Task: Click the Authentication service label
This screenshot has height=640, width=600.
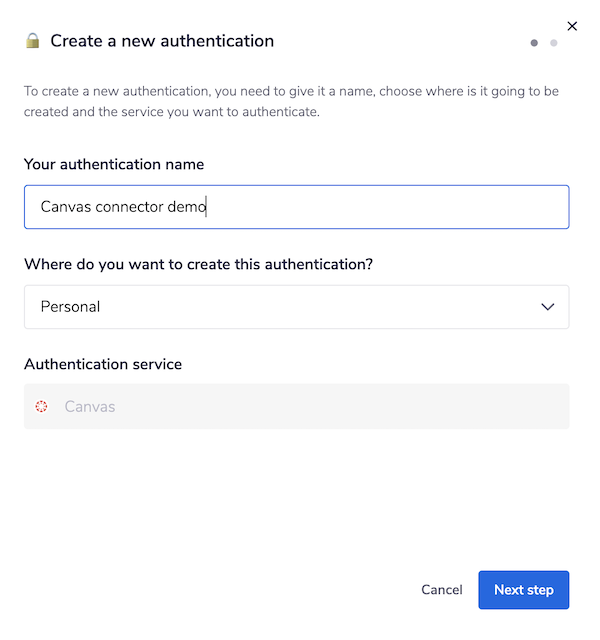Action: coord(103,364)
